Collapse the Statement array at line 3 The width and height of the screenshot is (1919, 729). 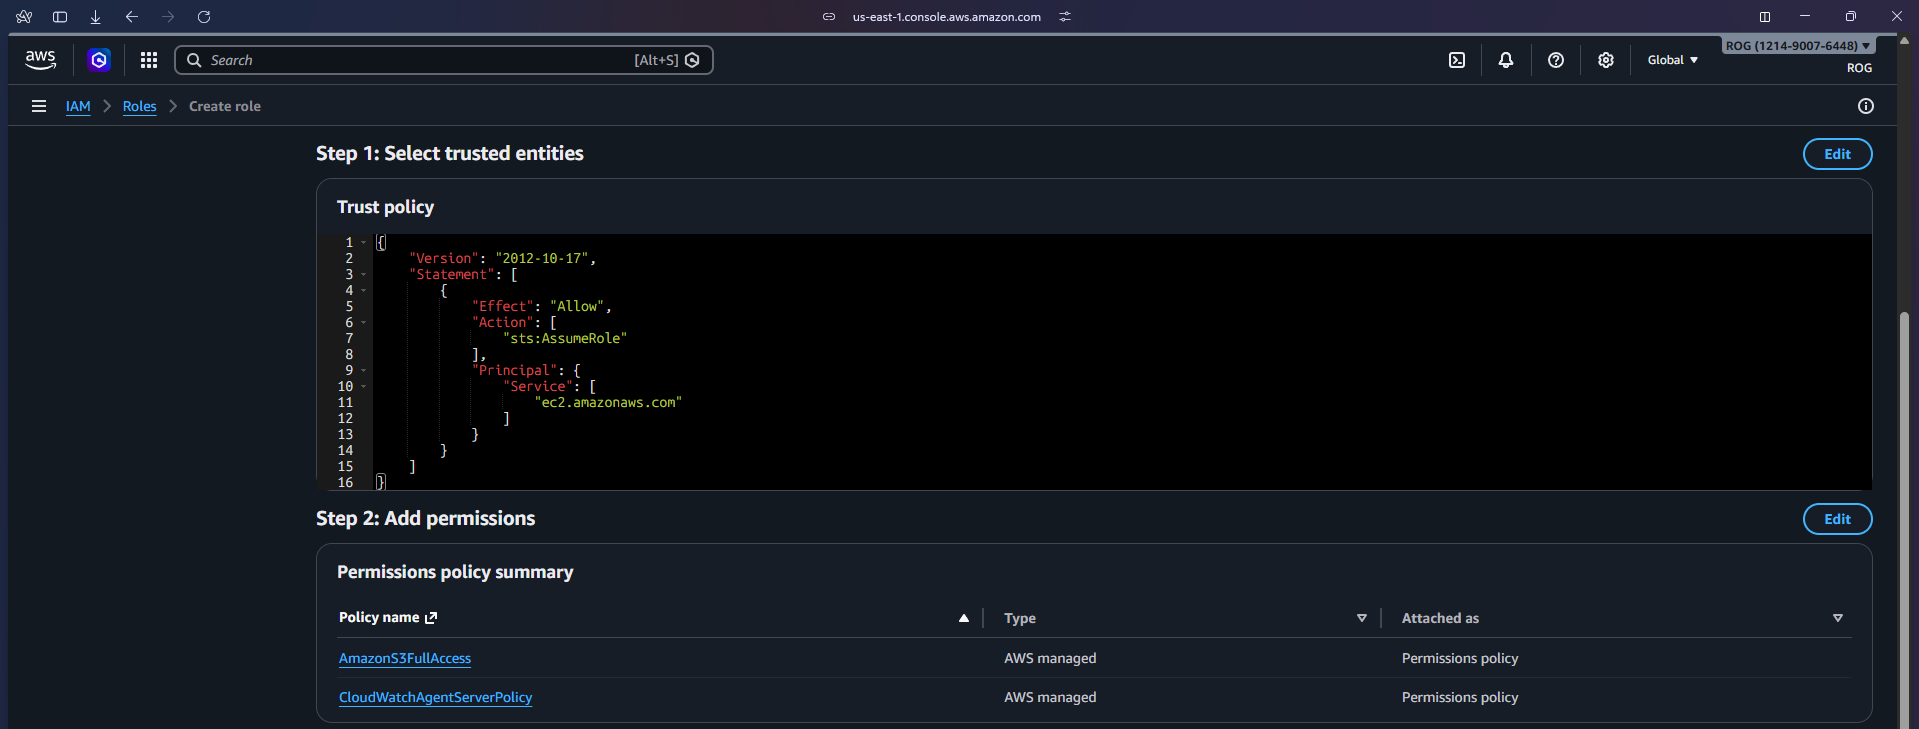click(x=363, y=275)
